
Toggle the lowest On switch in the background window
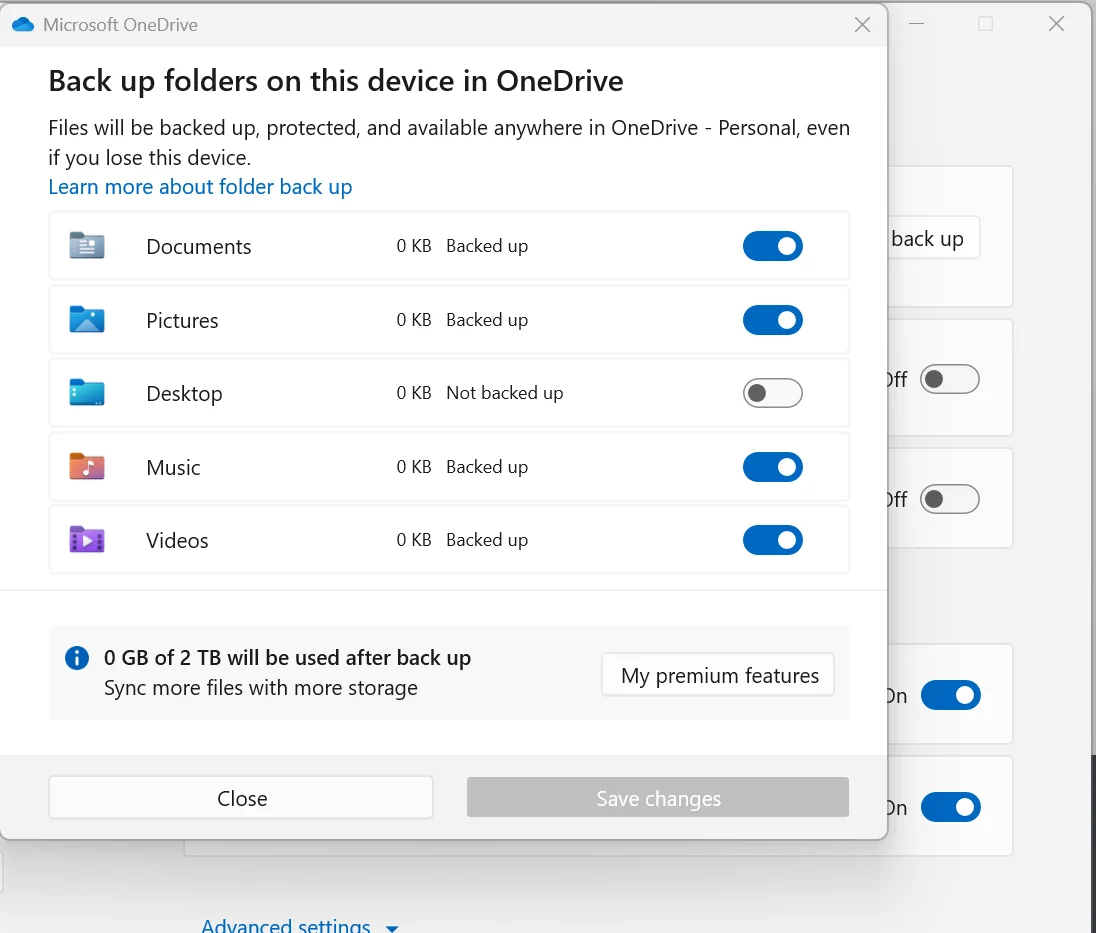tap(951, 807)
